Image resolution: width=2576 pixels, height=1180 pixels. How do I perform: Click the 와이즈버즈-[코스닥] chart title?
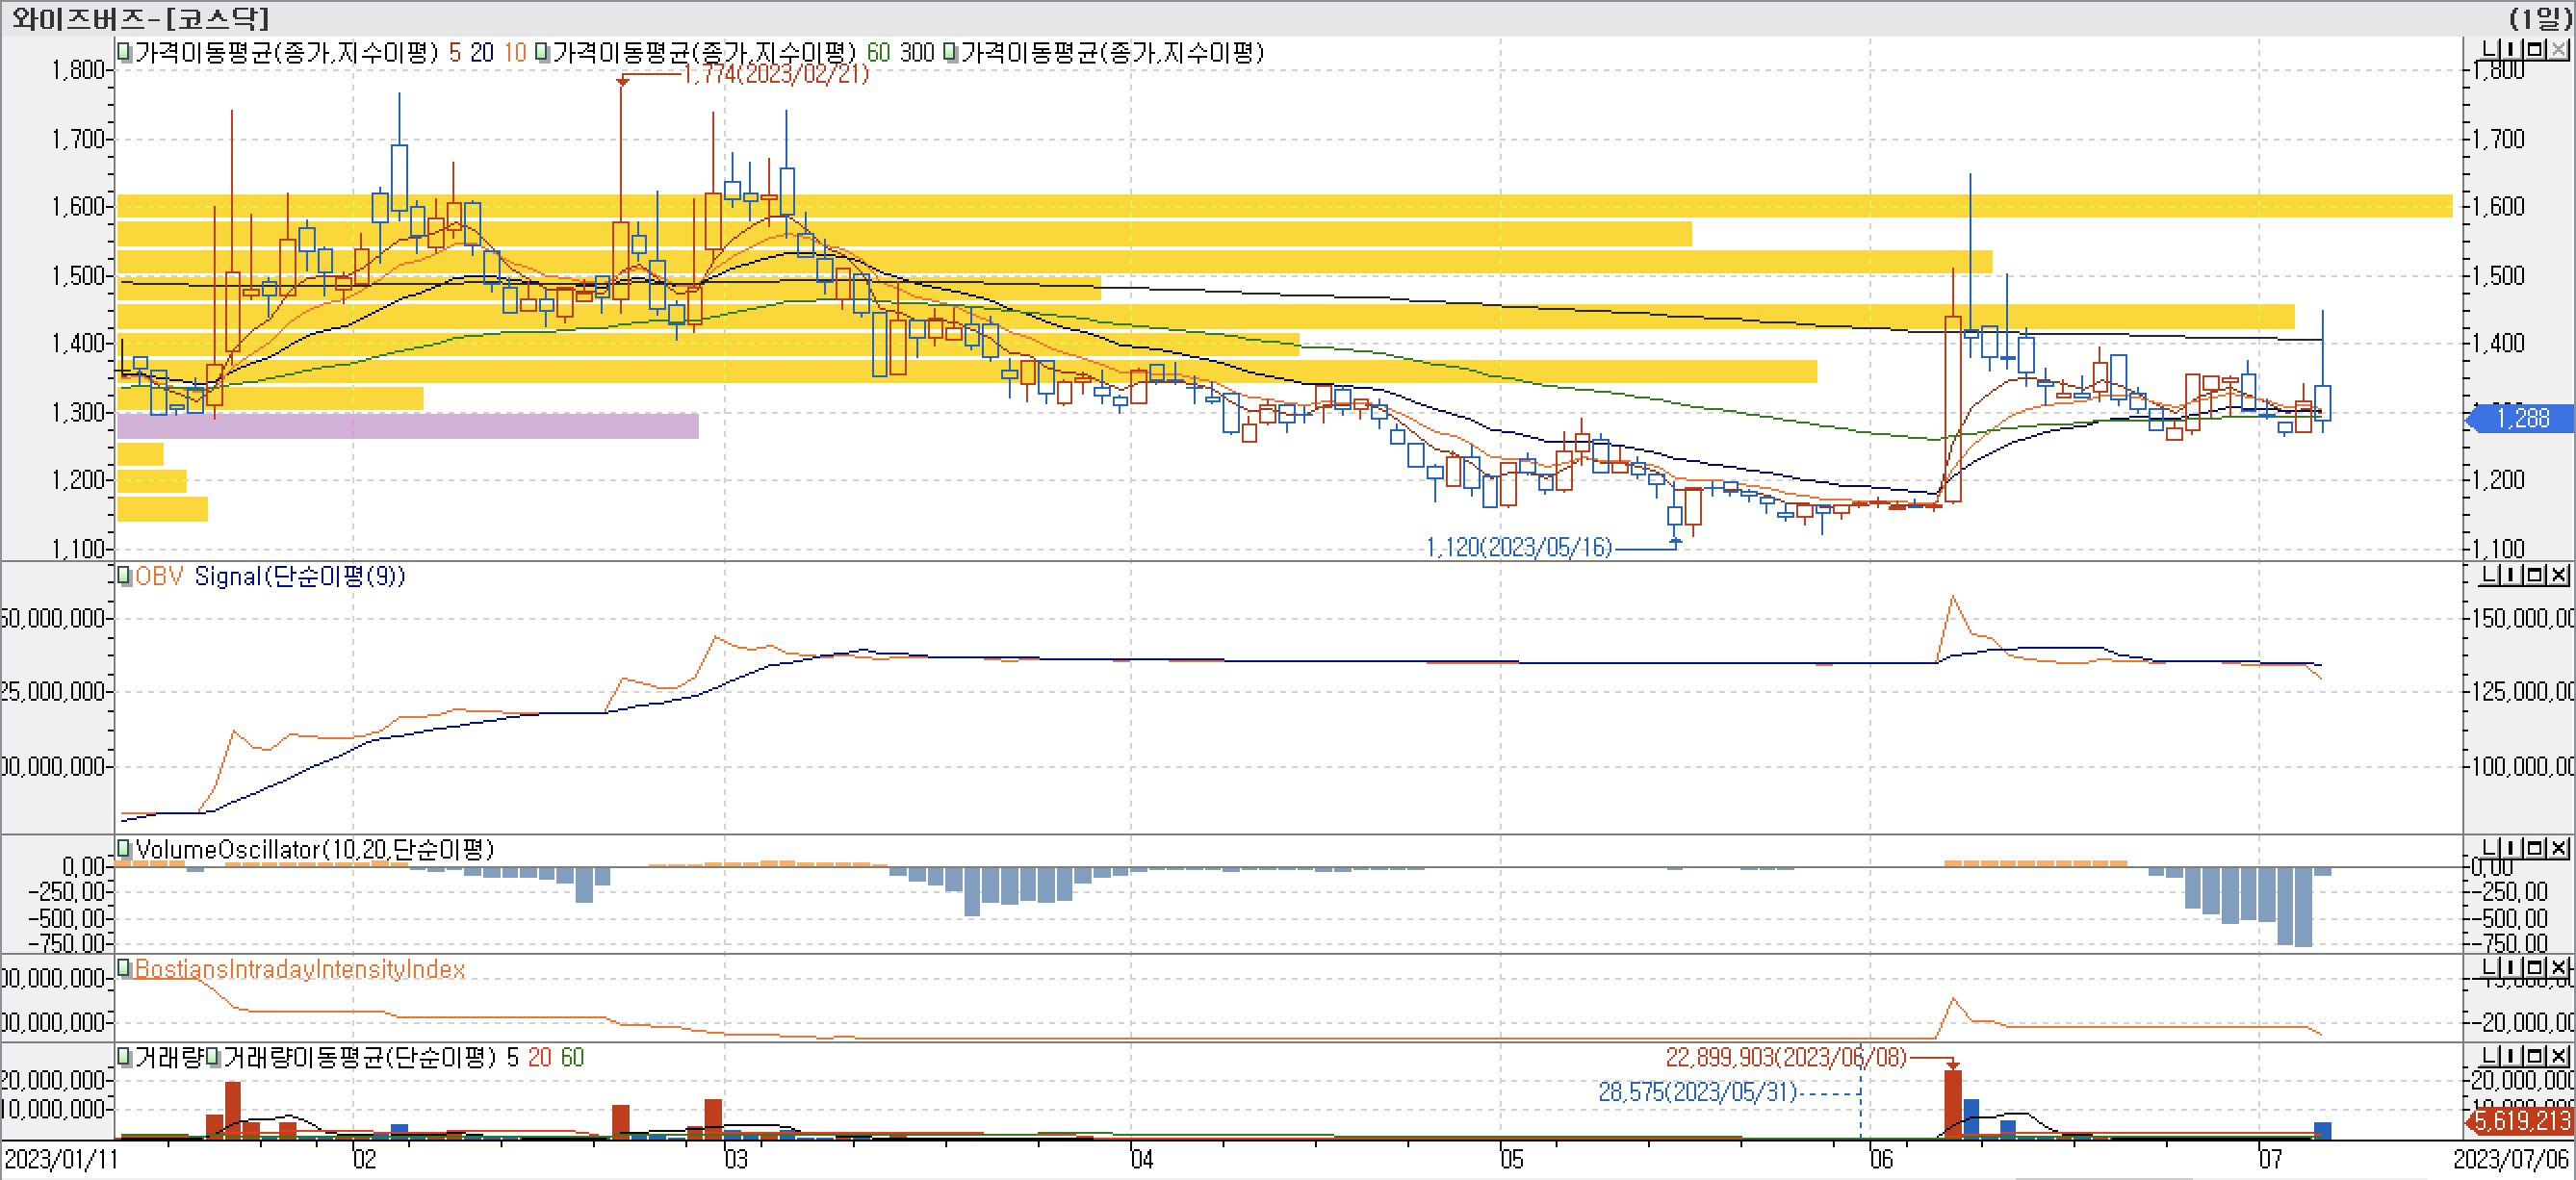tap(140, 18)
